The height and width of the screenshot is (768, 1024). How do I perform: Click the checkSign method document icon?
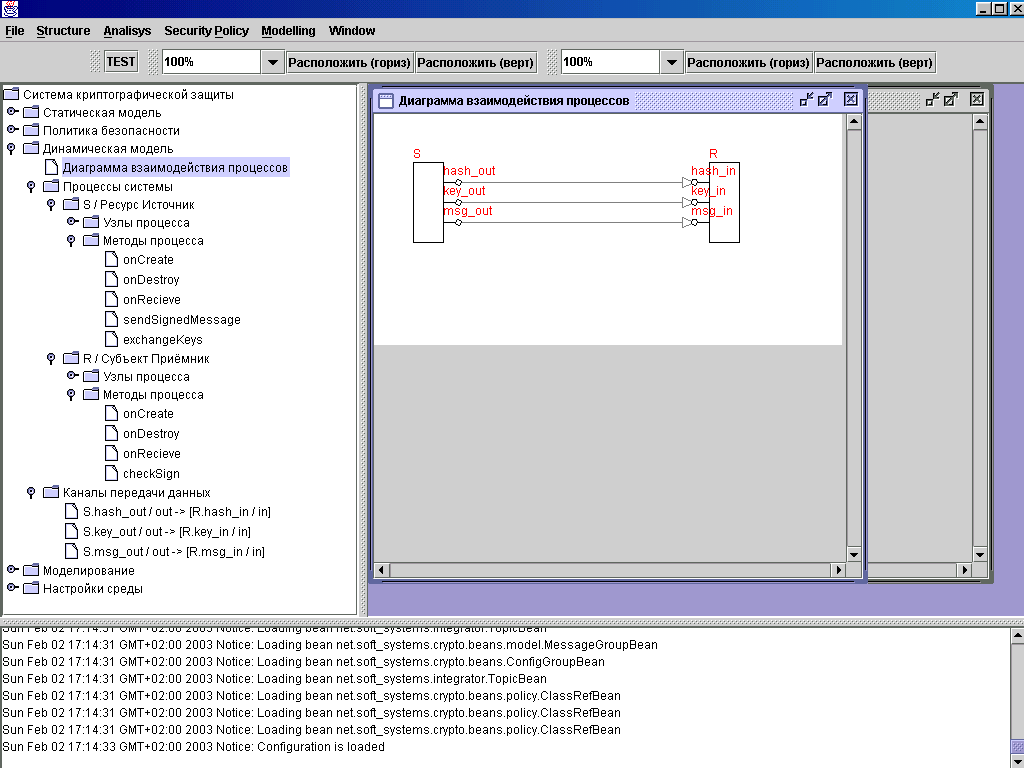pyautogui.click(x=111, y=474)
